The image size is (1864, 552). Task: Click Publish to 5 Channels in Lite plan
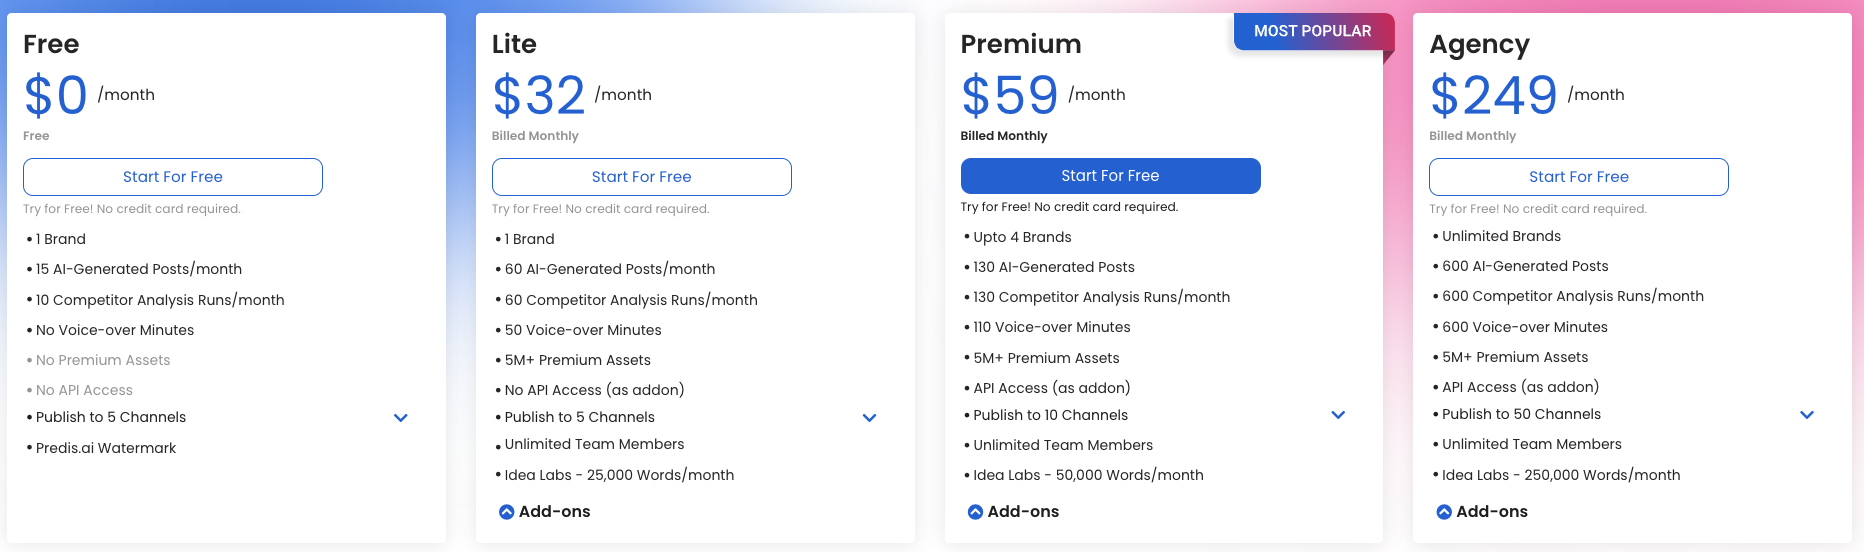click(x=579, y=418)
